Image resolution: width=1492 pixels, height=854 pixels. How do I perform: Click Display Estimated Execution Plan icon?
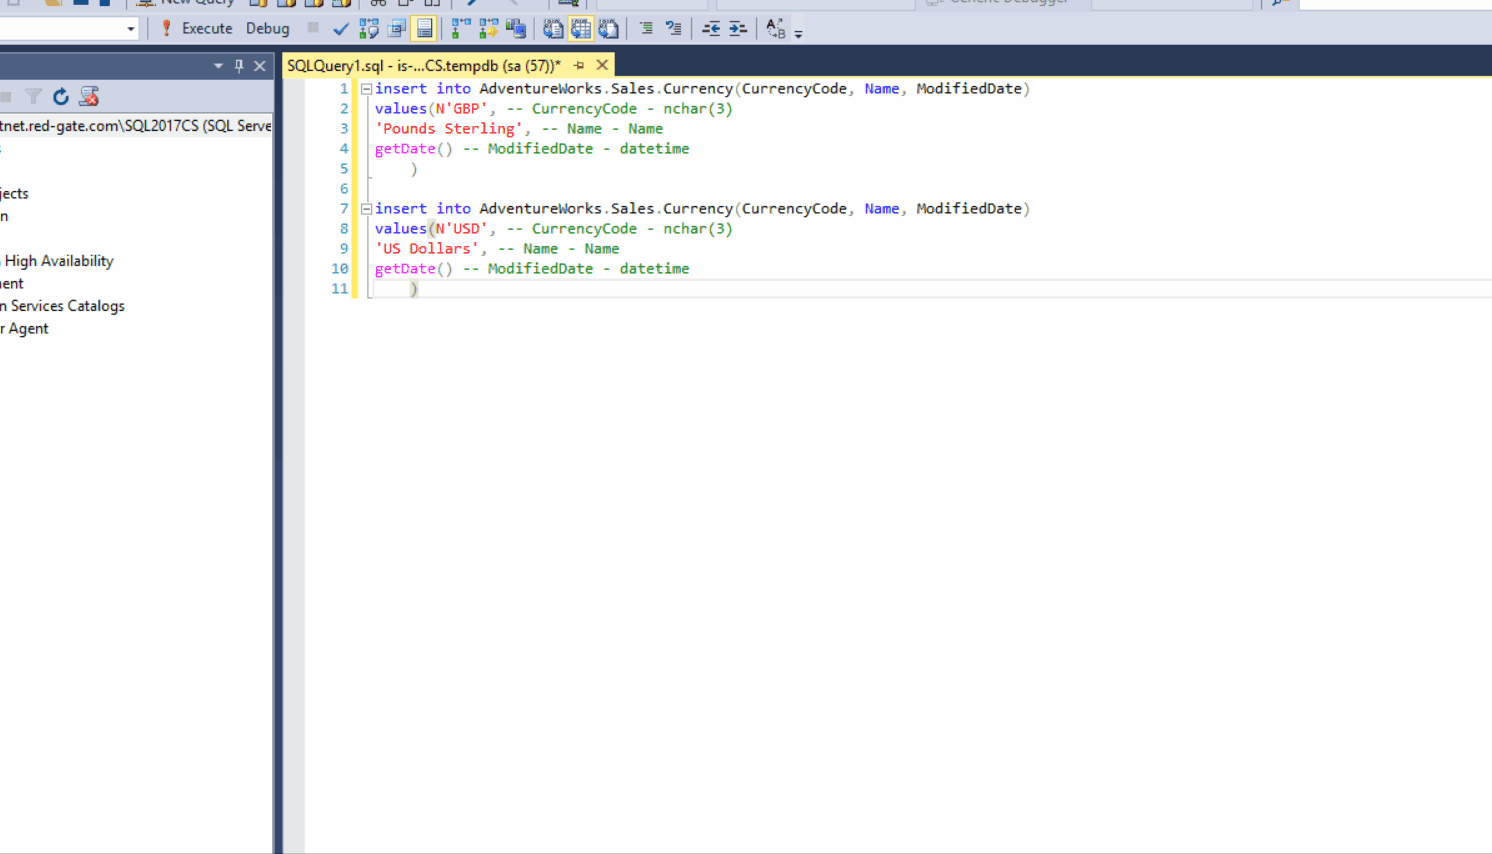(x=369, y=29)
